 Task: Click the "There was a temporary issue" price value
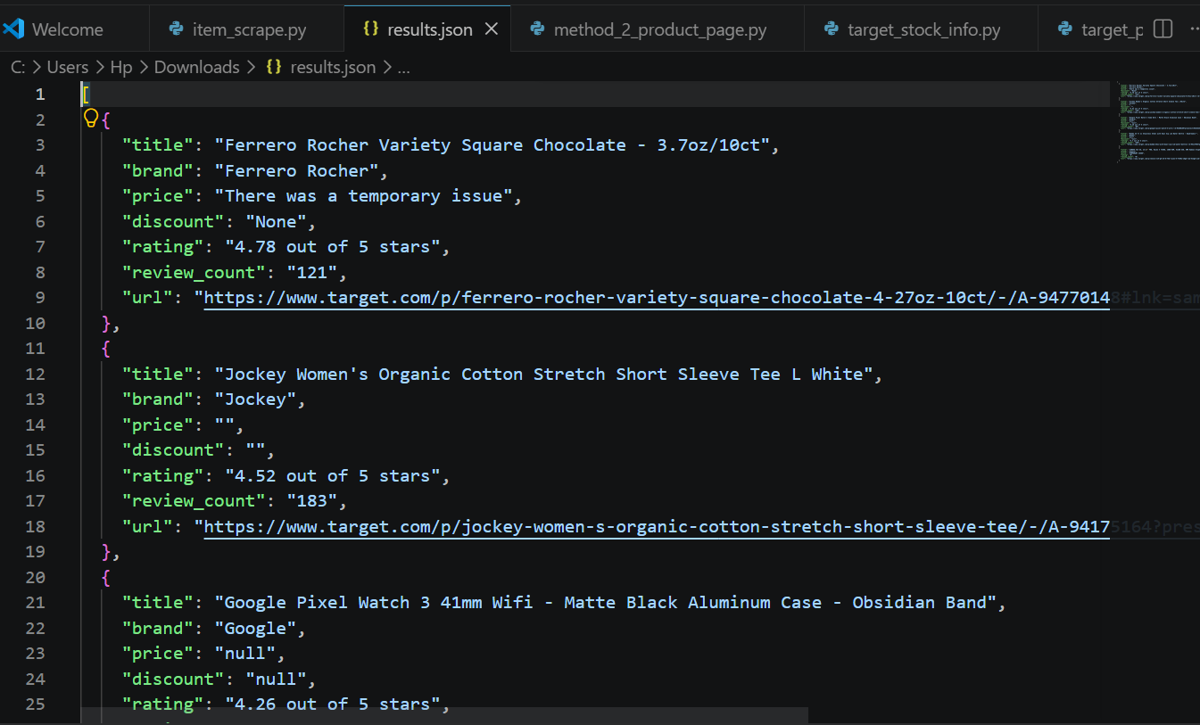click(x=363, y=196)
